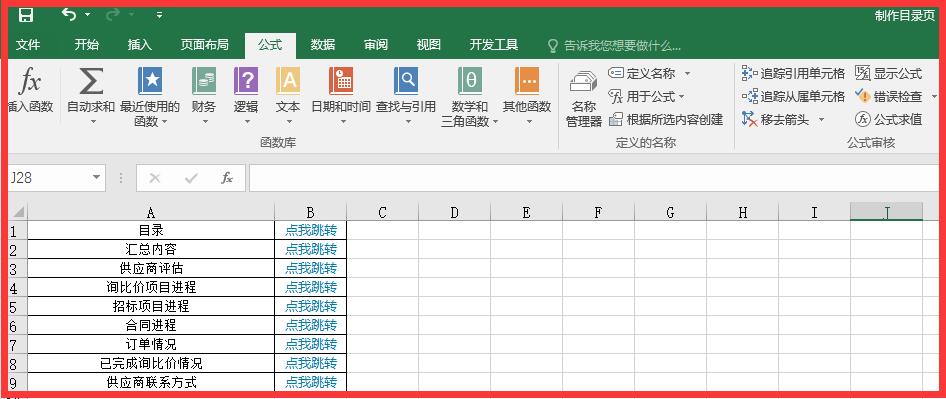Toggle 显示公式 mode

pos(889,74)
